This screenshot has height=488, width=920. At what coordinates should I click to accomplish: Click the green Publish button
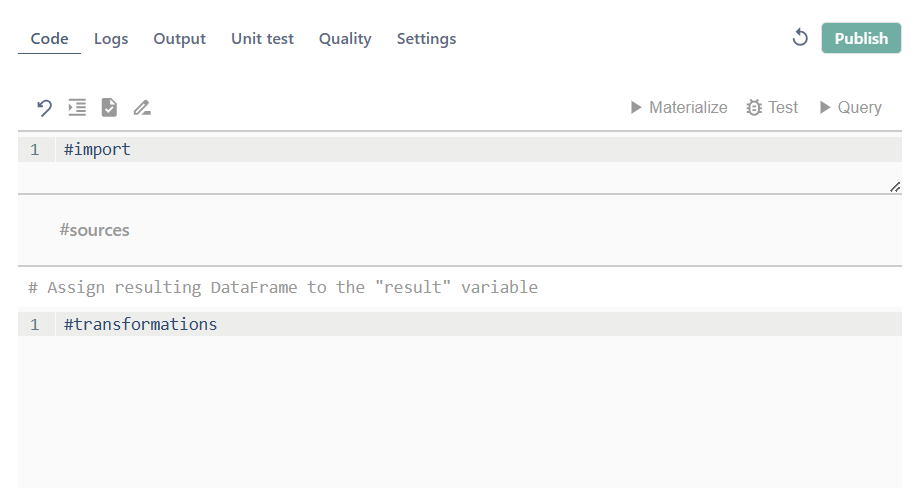pyautogui.click(x=861, y=38)
